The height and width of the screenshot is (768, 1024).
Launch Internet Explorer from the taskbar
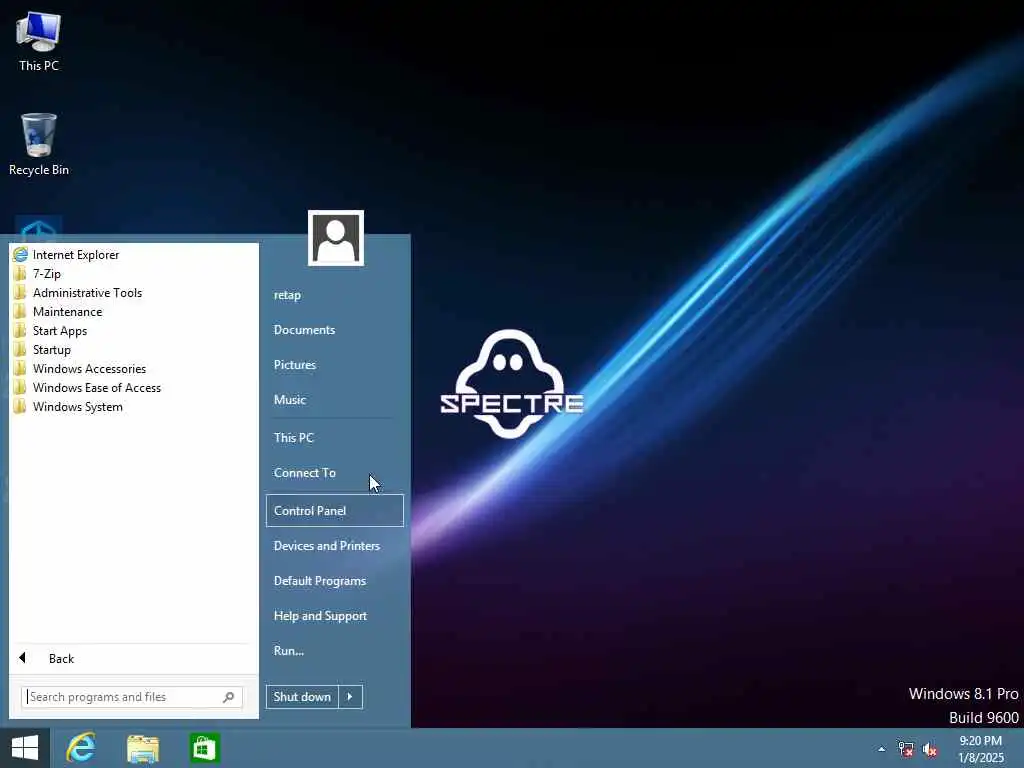pyautogui.click(x=81, y=748)
